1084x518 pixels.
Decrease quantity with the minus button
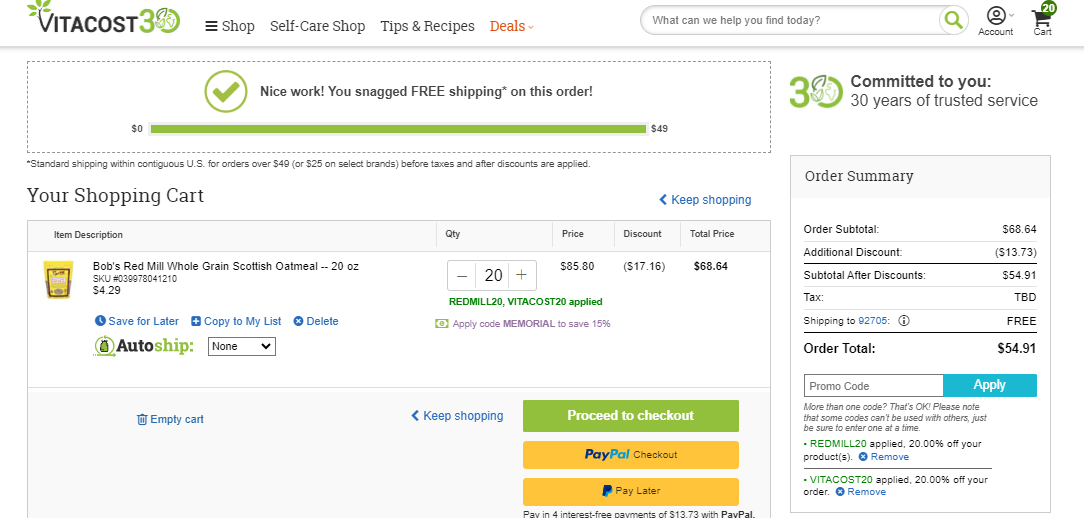pyautogui.click(x=462, y=275)
